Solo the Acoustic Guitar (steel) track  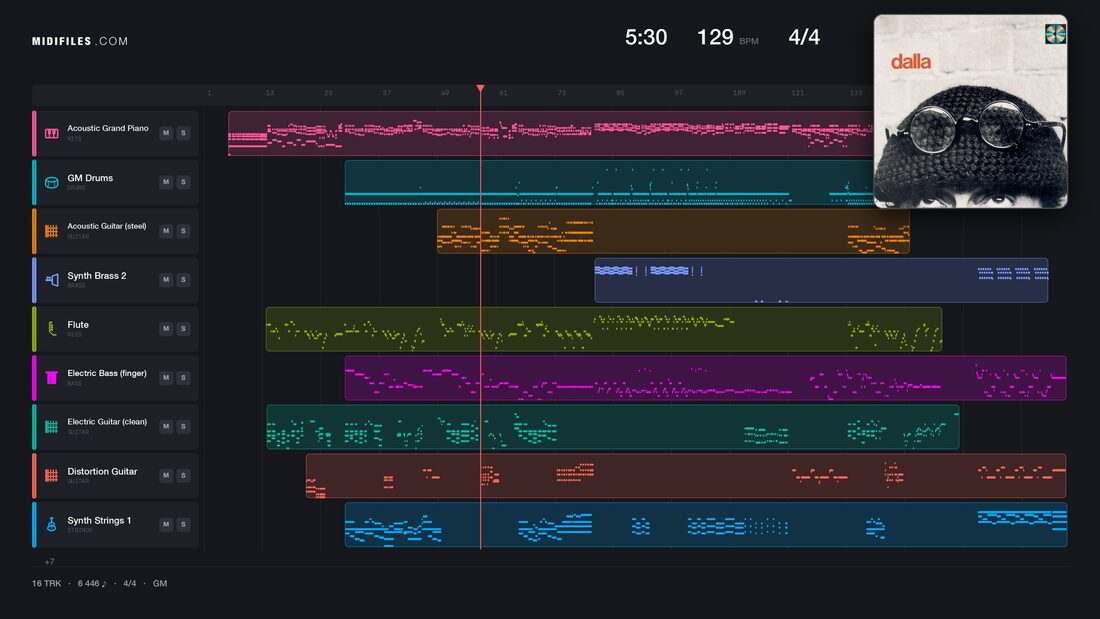click(x=183, y=231)
